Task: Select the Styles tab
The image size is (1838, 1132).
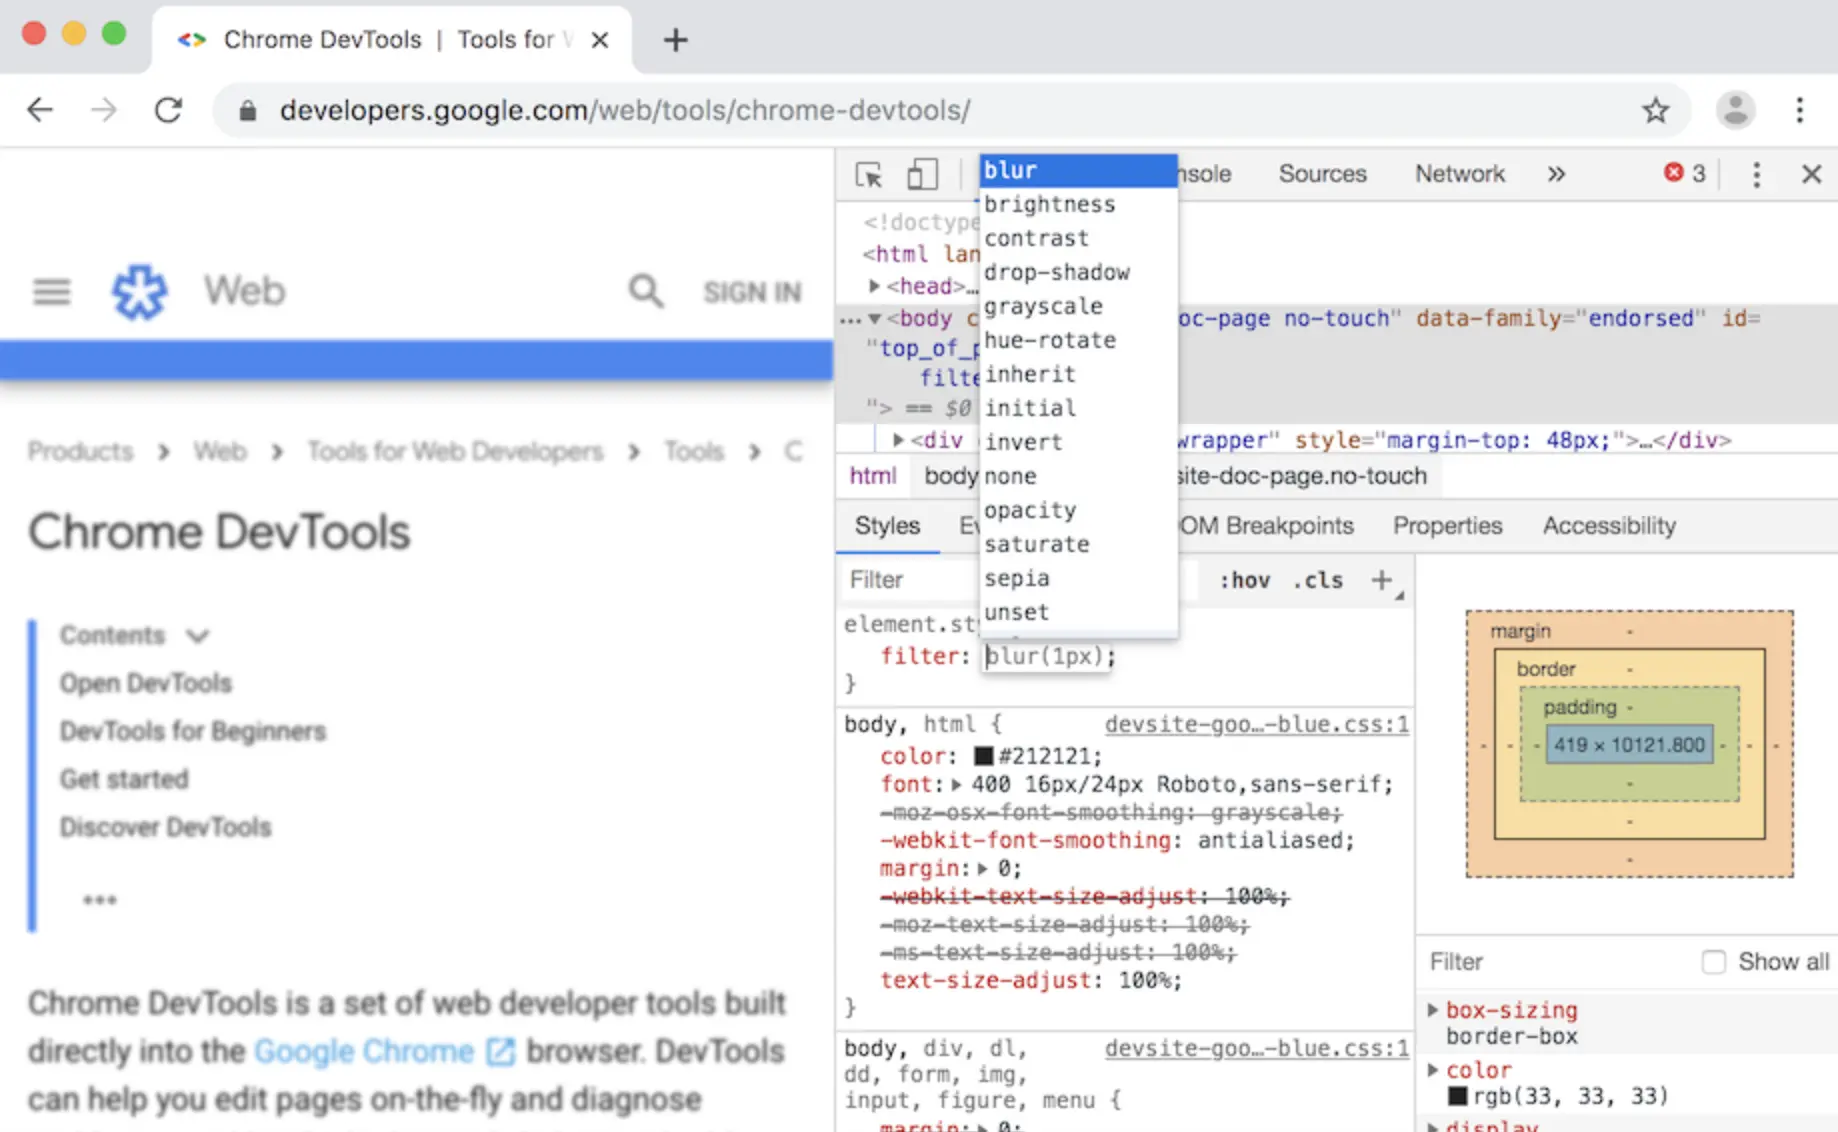Action: [x=887, y=526]
